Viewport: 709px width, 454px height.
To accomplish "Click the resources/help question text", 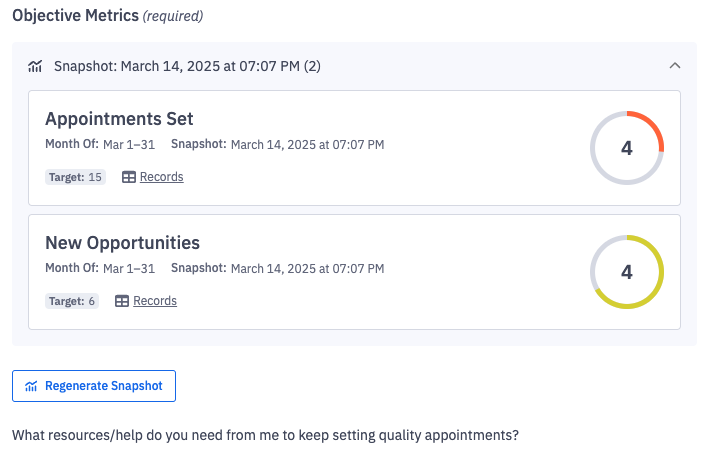I will pyautogui.click(x=266, y=436).
